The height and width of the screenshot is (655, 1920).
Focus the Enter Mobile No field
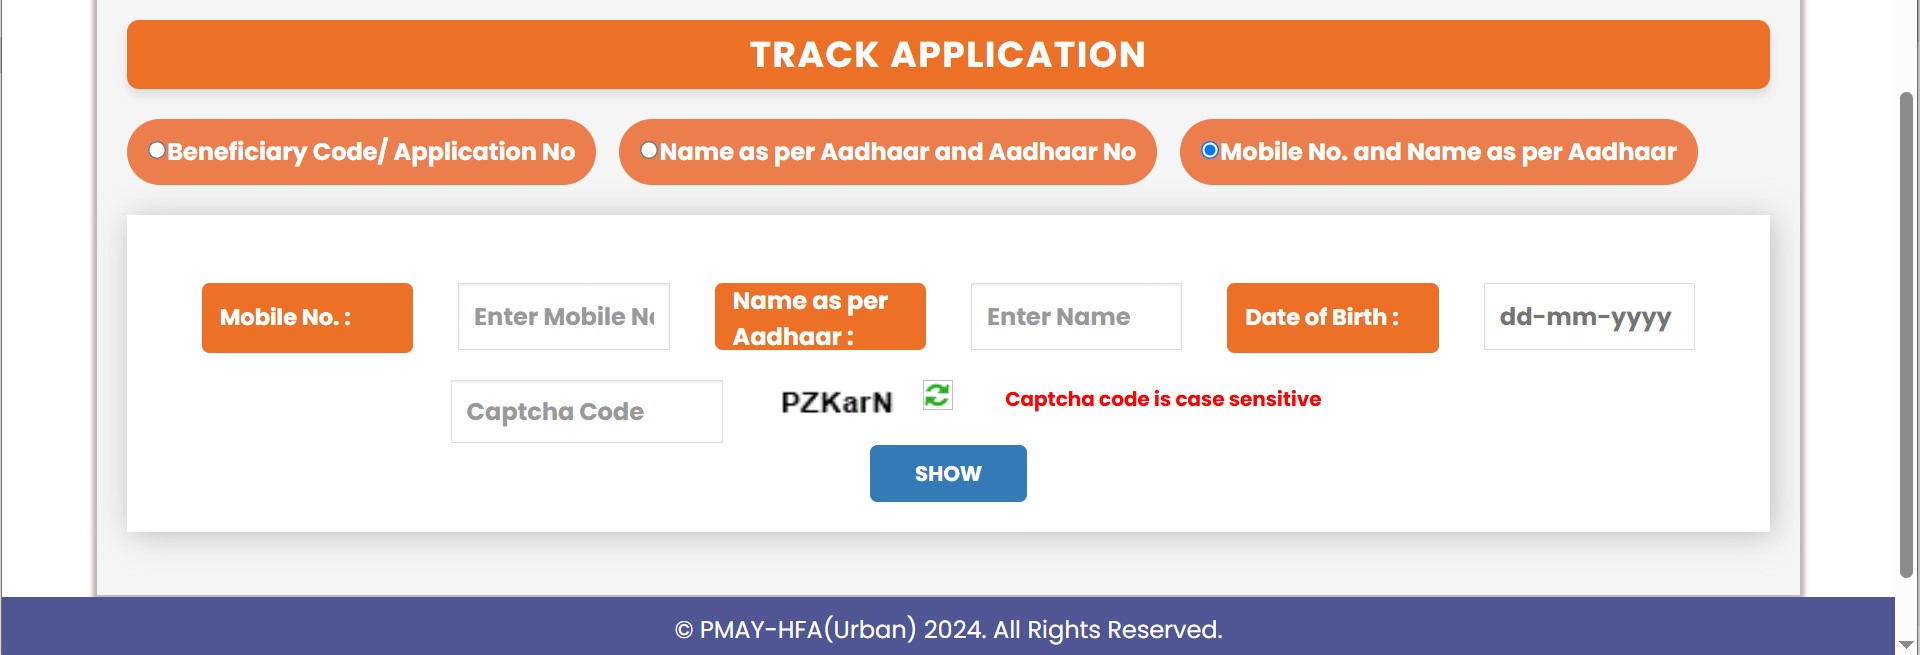click(x=564, y=317)
